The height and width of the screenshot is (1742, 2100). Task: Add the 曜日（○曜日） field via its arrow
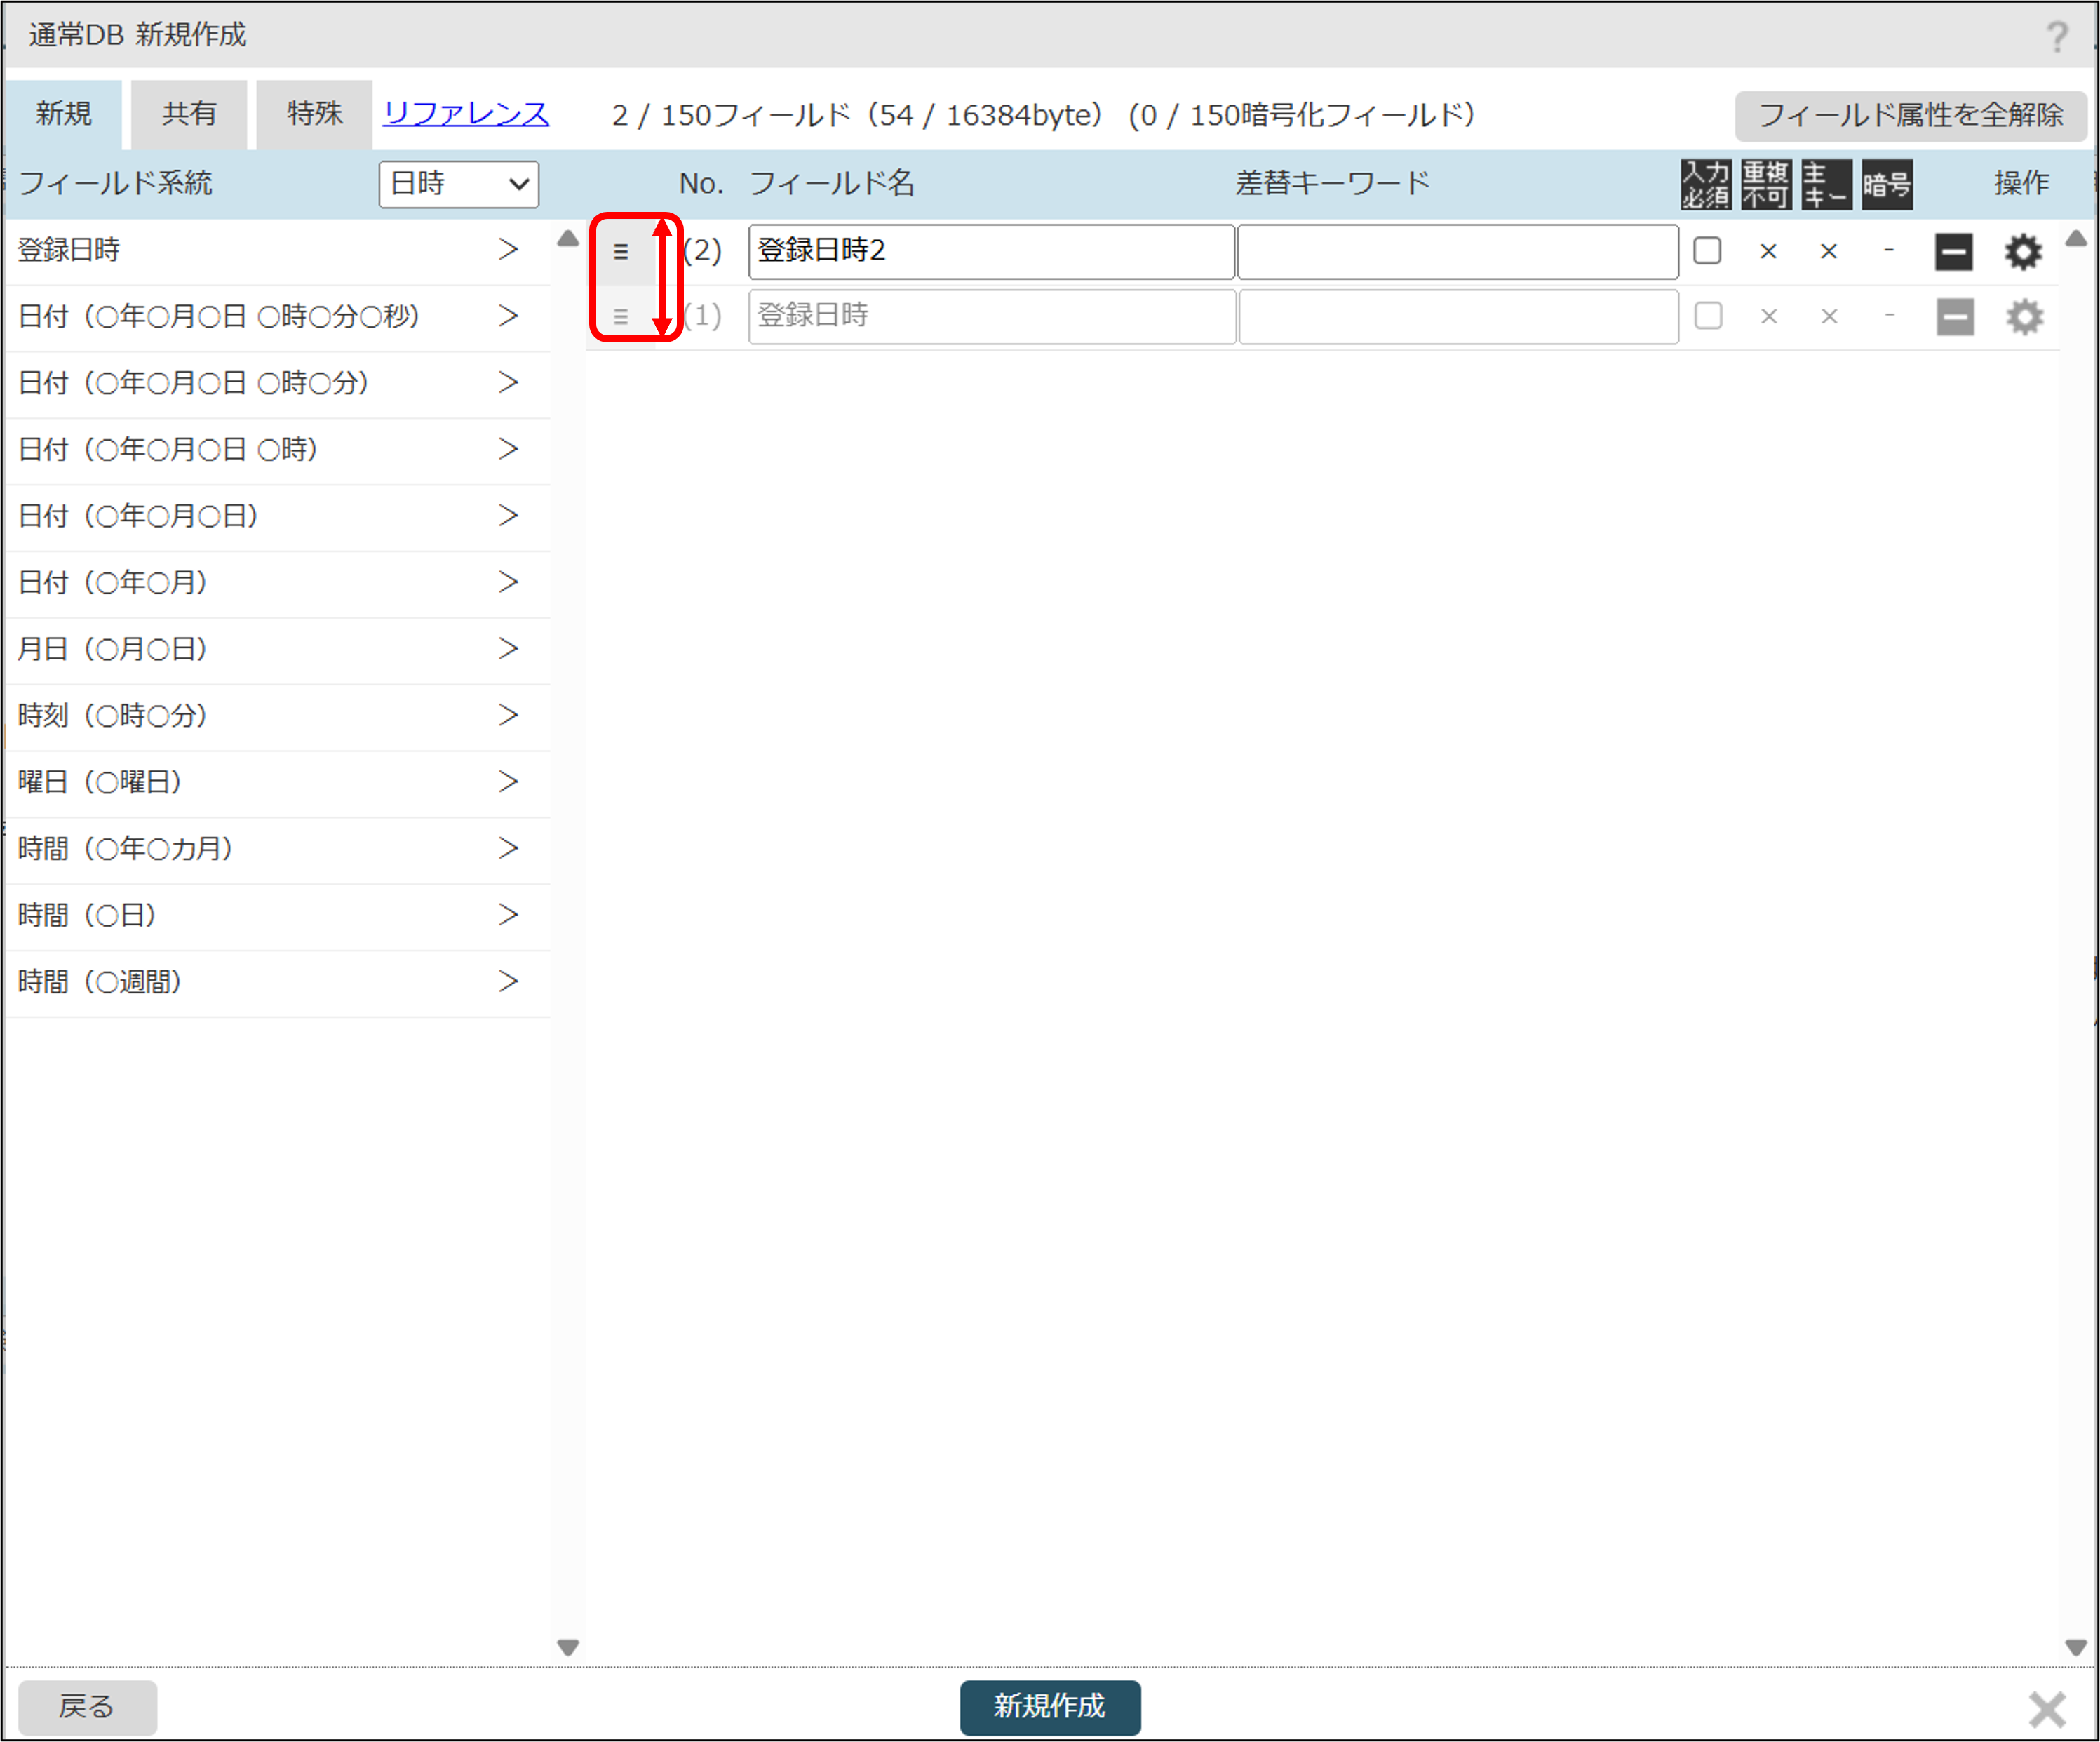click(x=508, y=781)
